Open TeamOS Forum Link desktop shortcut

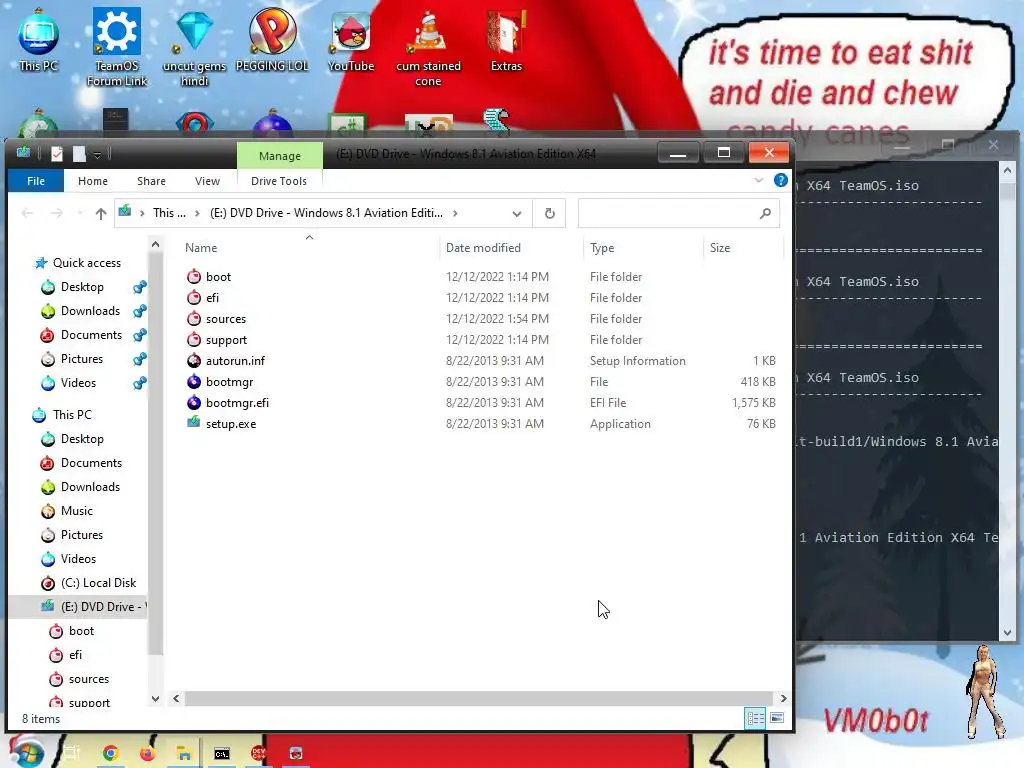pyautogui.click(x=117, y=47)
